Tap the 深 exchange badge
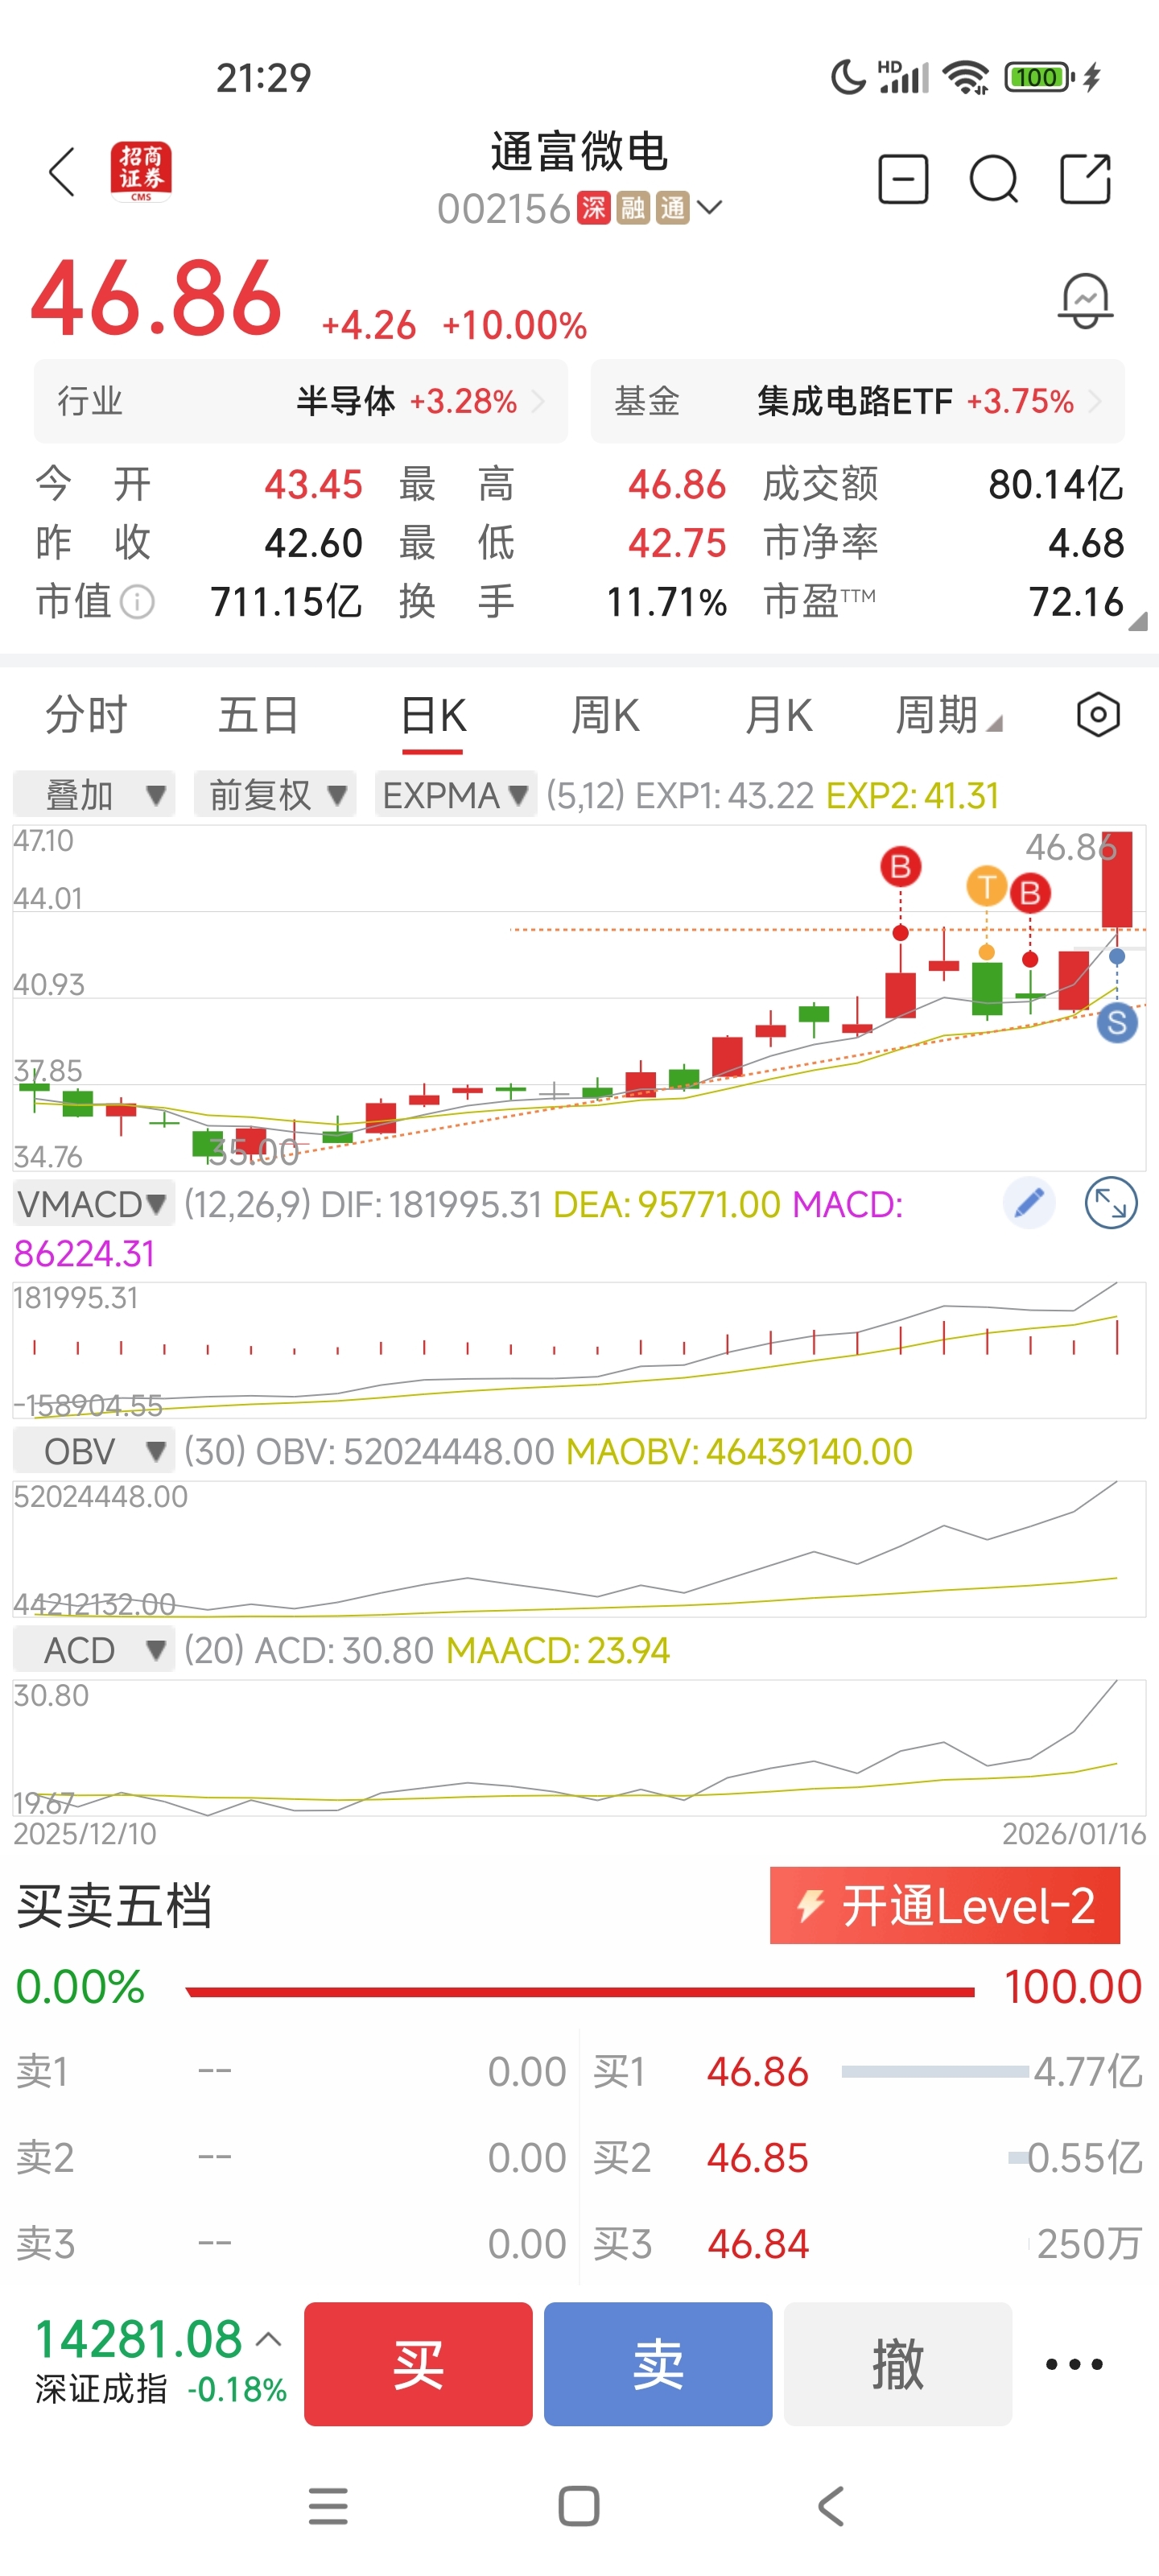Image resolution: width=1159 pixels, height=2576 pixels. (593, 208)
